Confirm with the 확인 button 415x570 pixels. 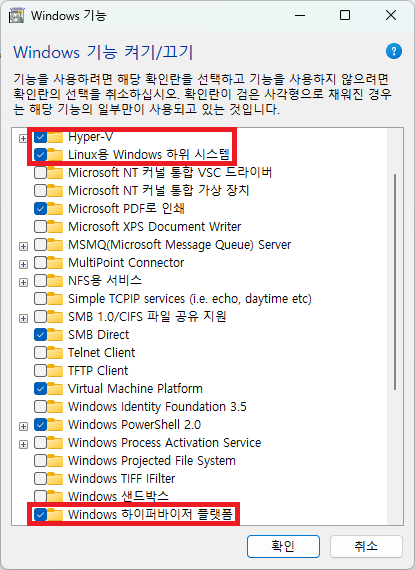(283, 546)
